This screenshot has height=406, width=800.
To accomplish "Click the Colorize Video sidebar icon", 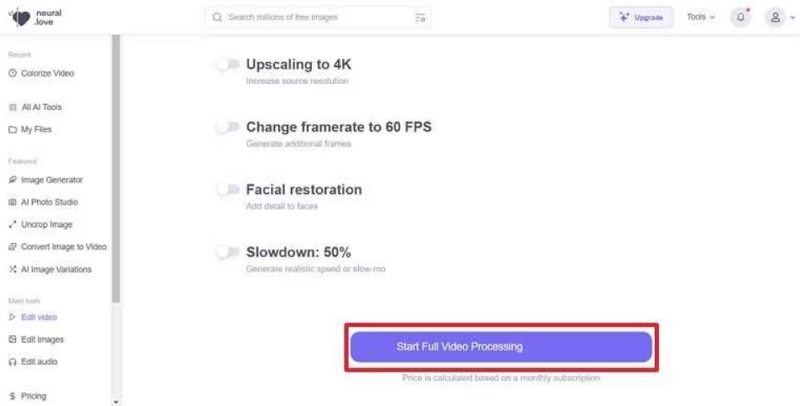I will (12, 73).
